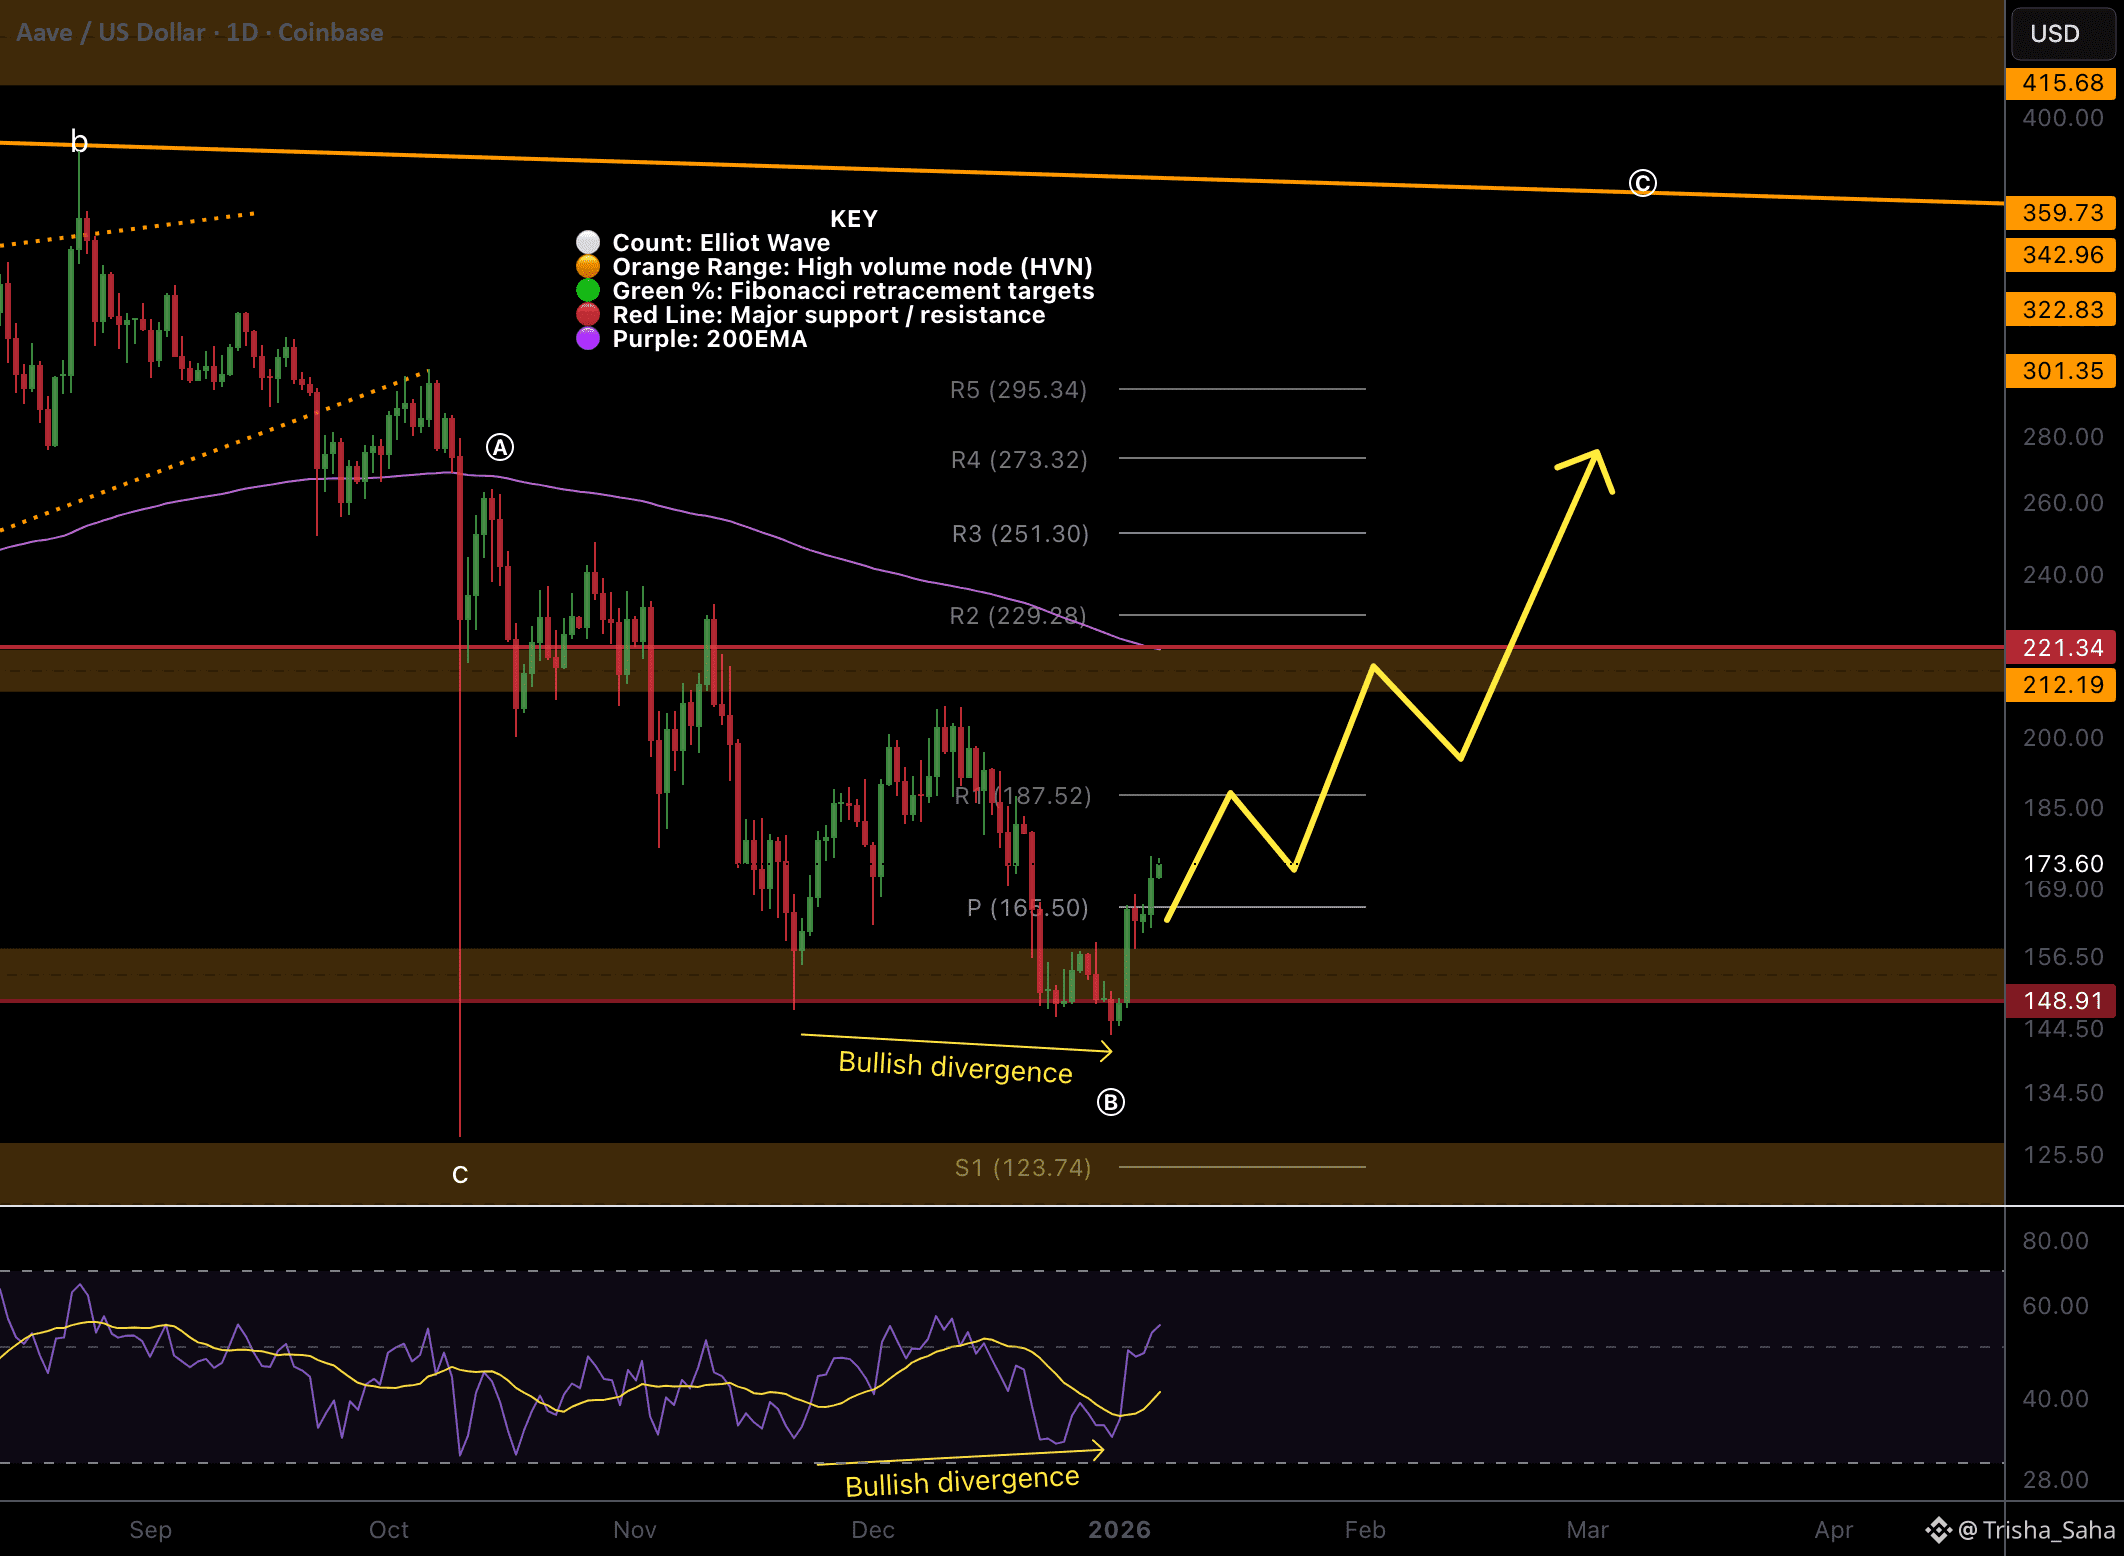
Task: Click the circled B wave marker
Action: 1110,1102
